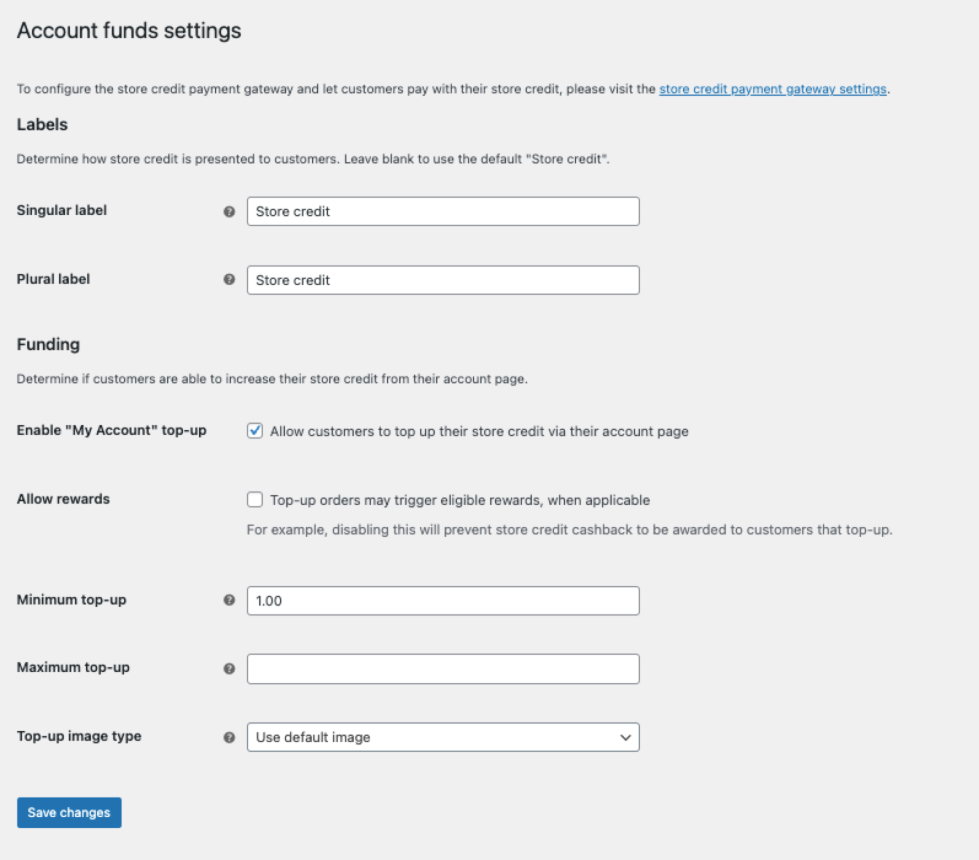Edit the Singular label text field
The height and width of the screenshot is (860, 979).
(443, 211)
